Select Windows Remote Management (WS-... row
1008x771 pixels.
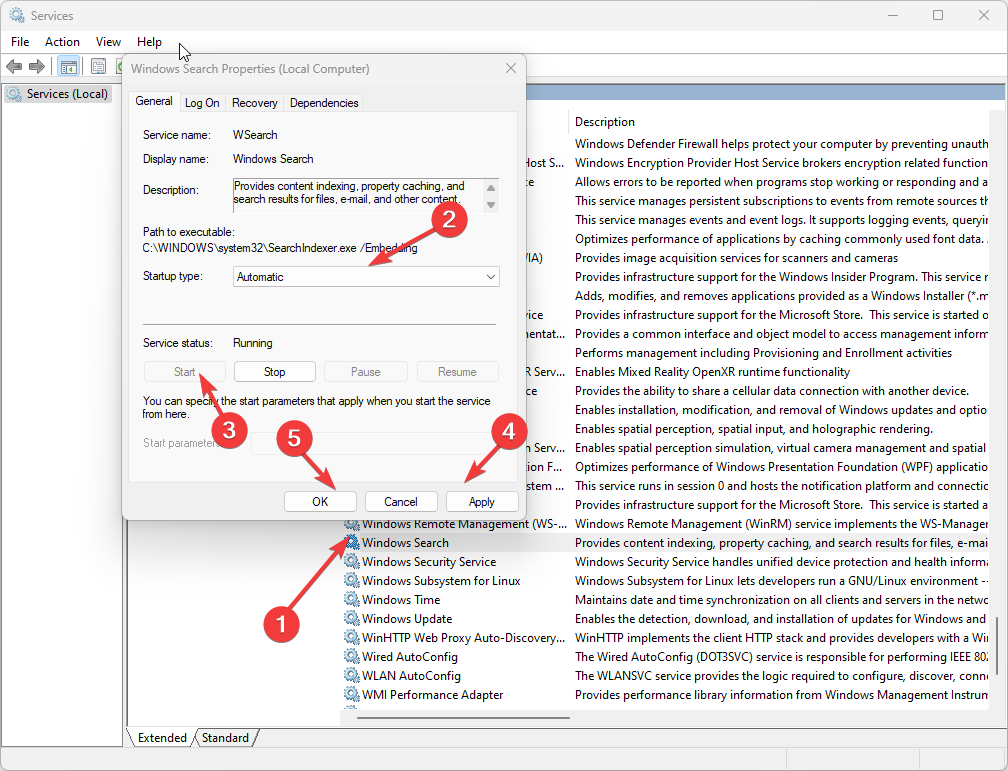pos(665,524)
